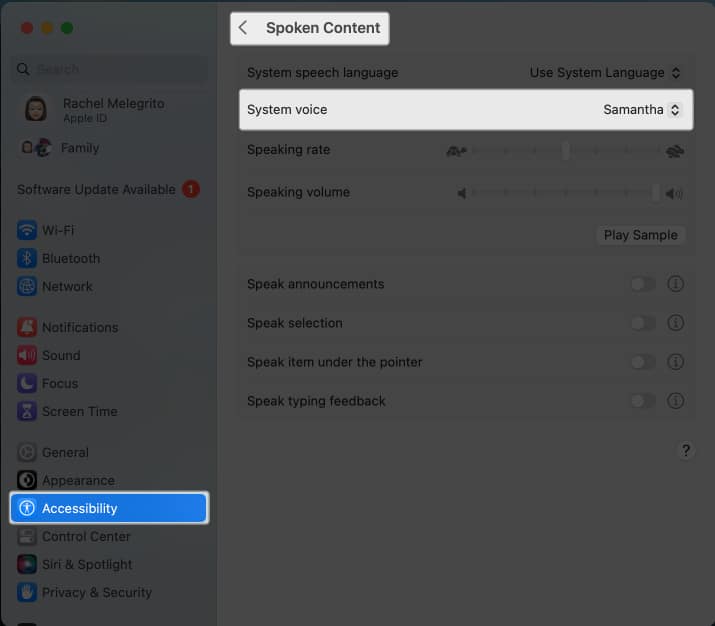This screenshot has width=715, height=626.
Task: Show info for Speak typing feedback
Action: coord(675,401)
